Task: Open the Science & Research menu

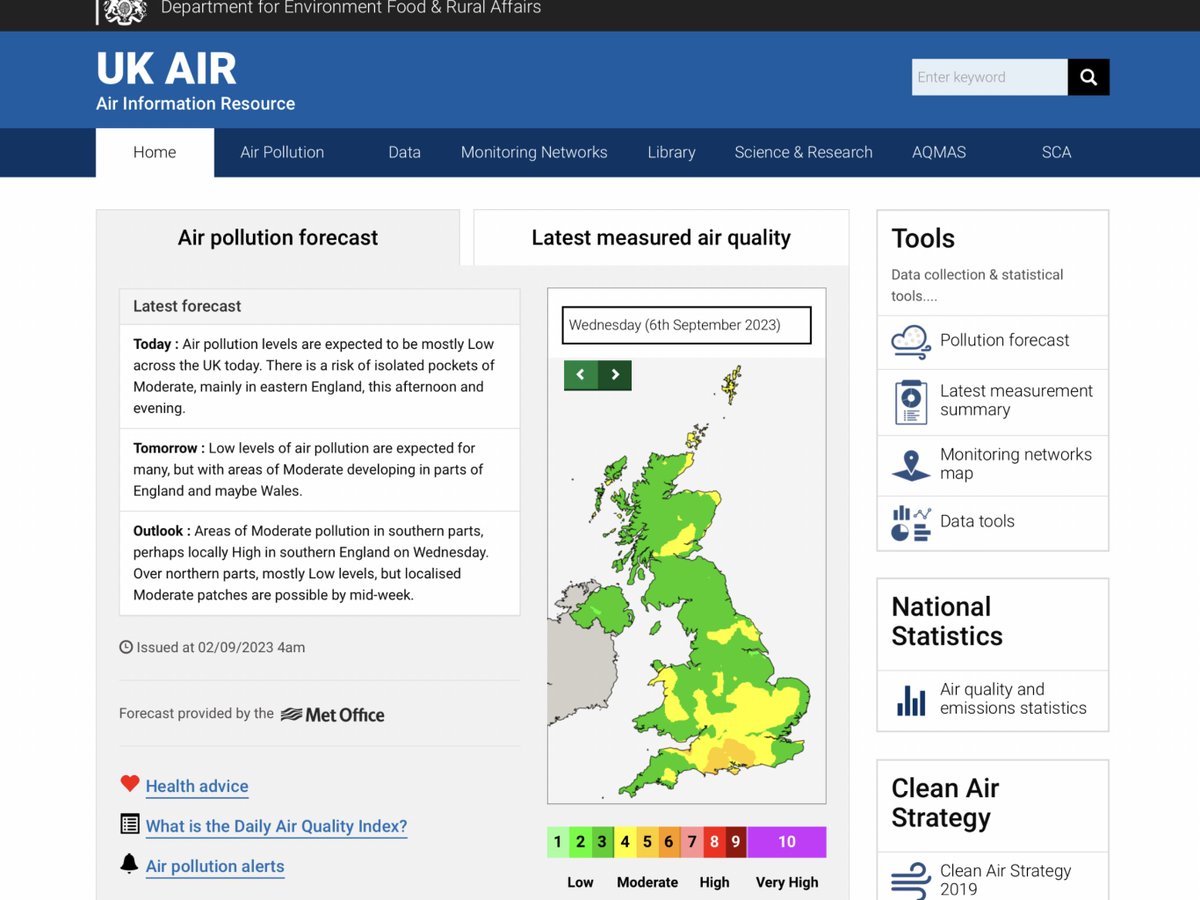Action: pyautogui.click(x=803, y=152)
